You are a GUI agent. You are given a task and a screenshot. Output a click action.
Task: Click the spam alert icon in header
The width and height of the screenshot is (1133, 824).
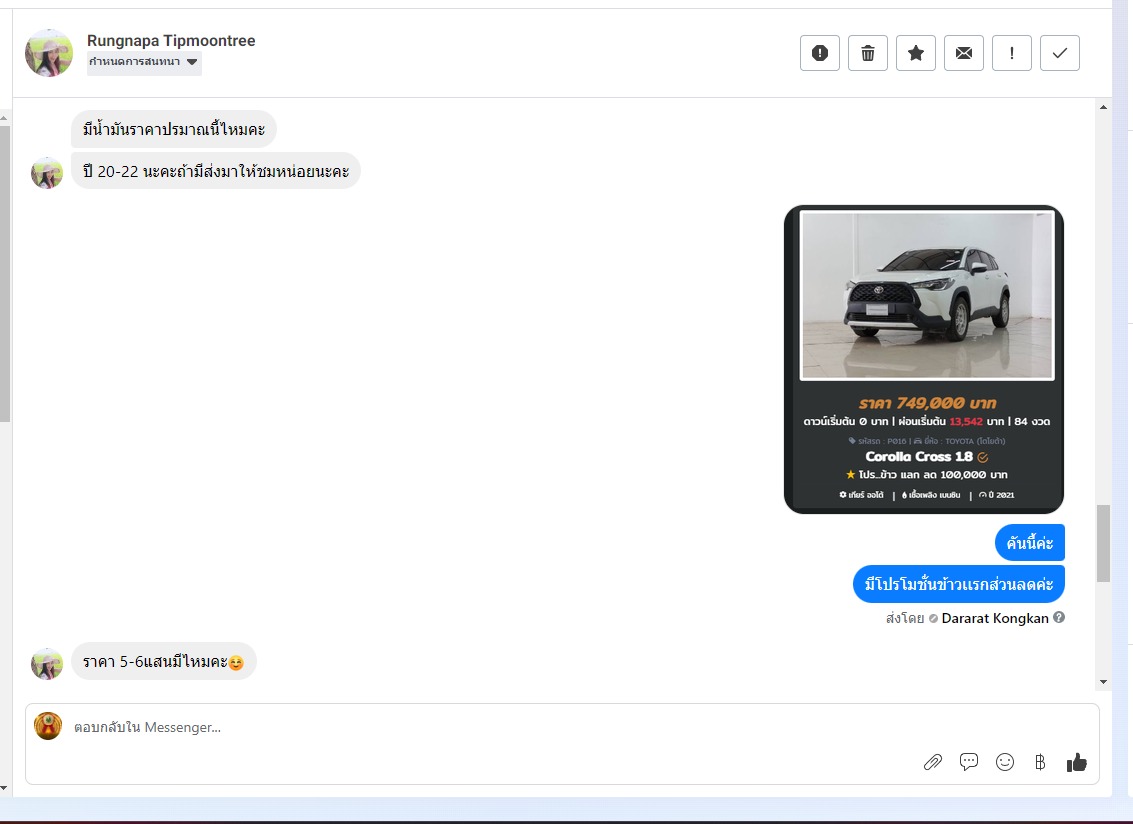coord(819,53)
